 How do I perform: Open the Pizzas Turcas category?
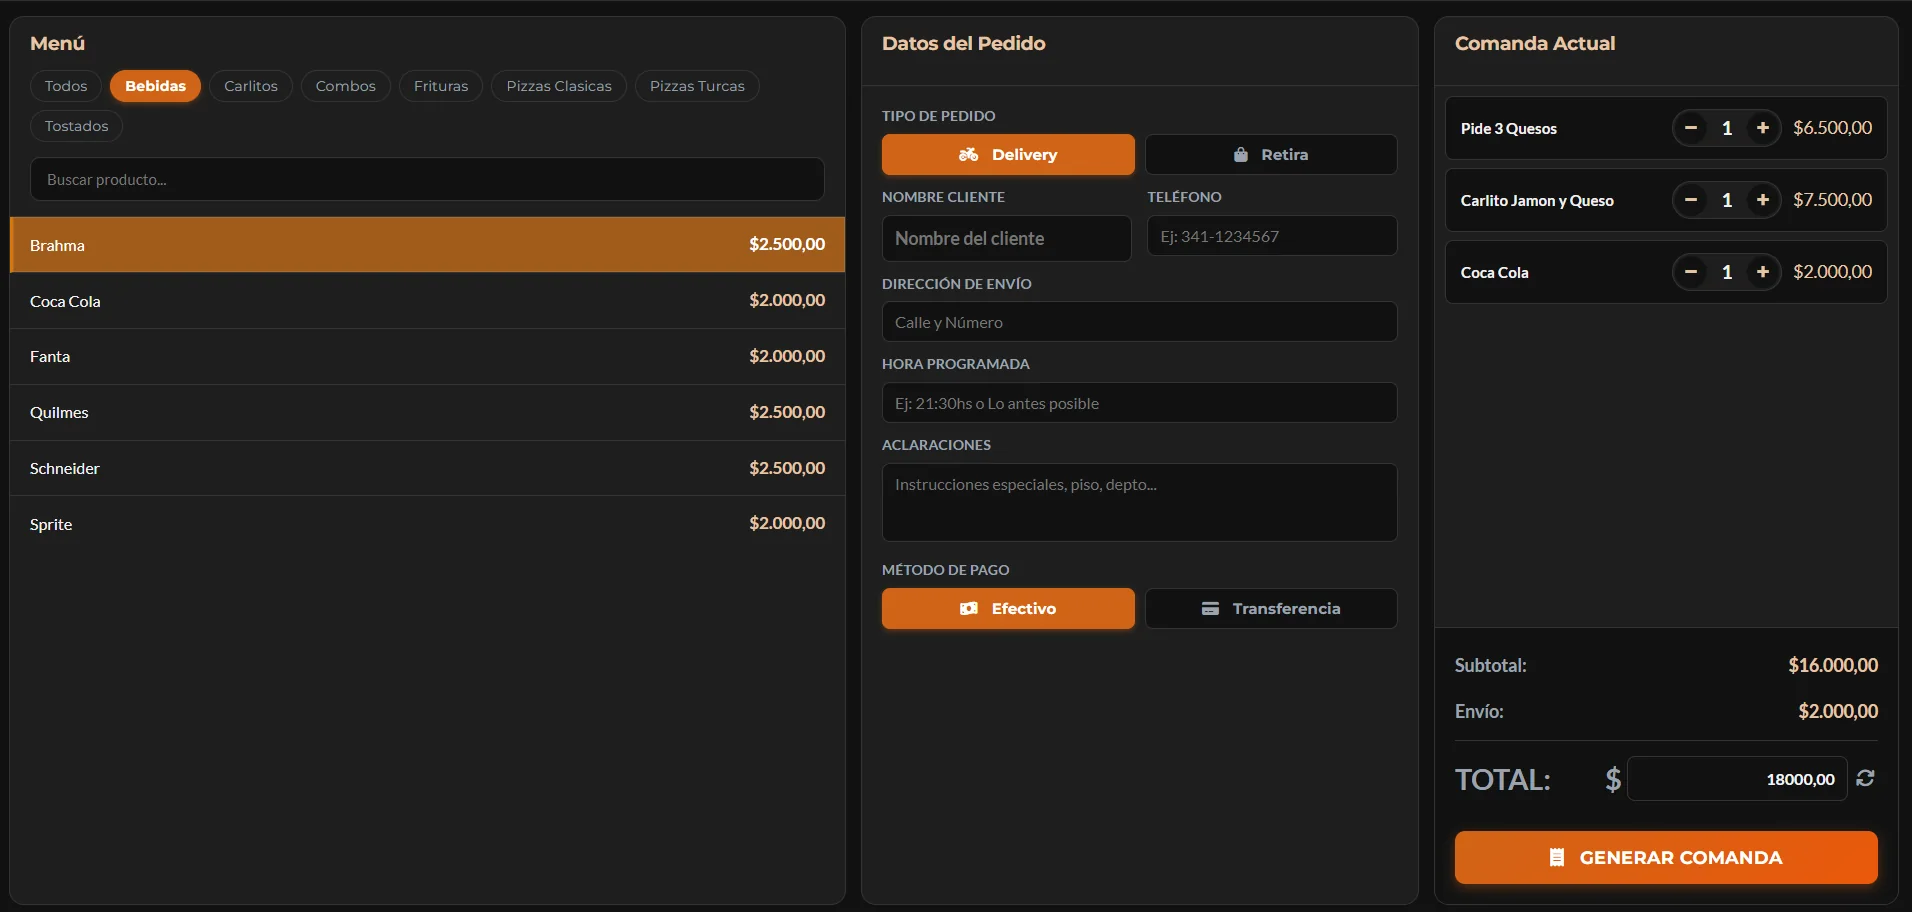click(x=697, y=86)
